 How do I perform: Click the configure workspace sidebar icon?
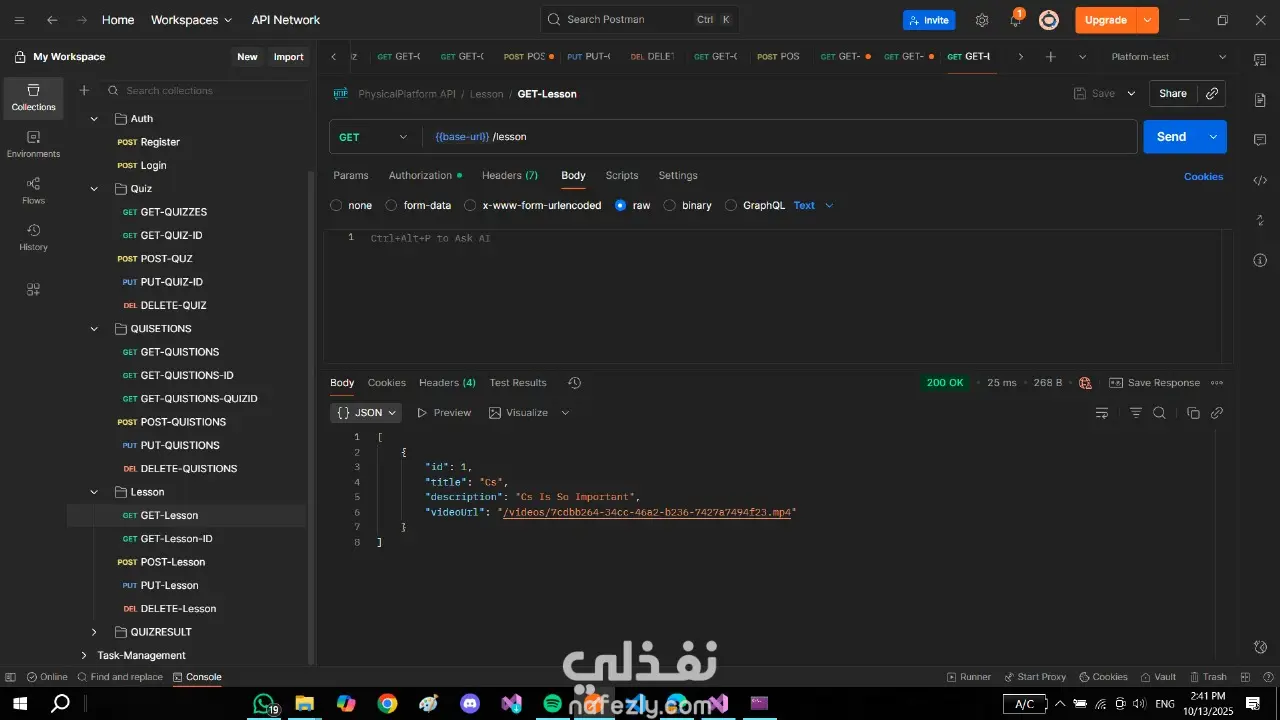(34, 290)
